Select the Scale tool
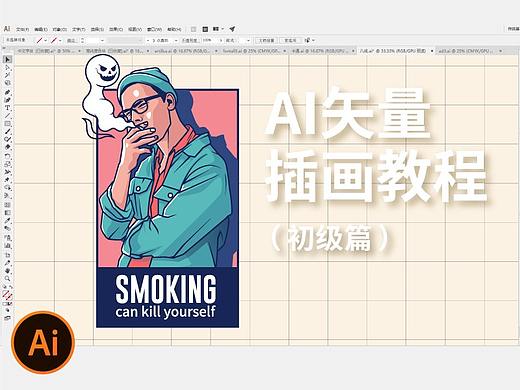 [7, 164]
